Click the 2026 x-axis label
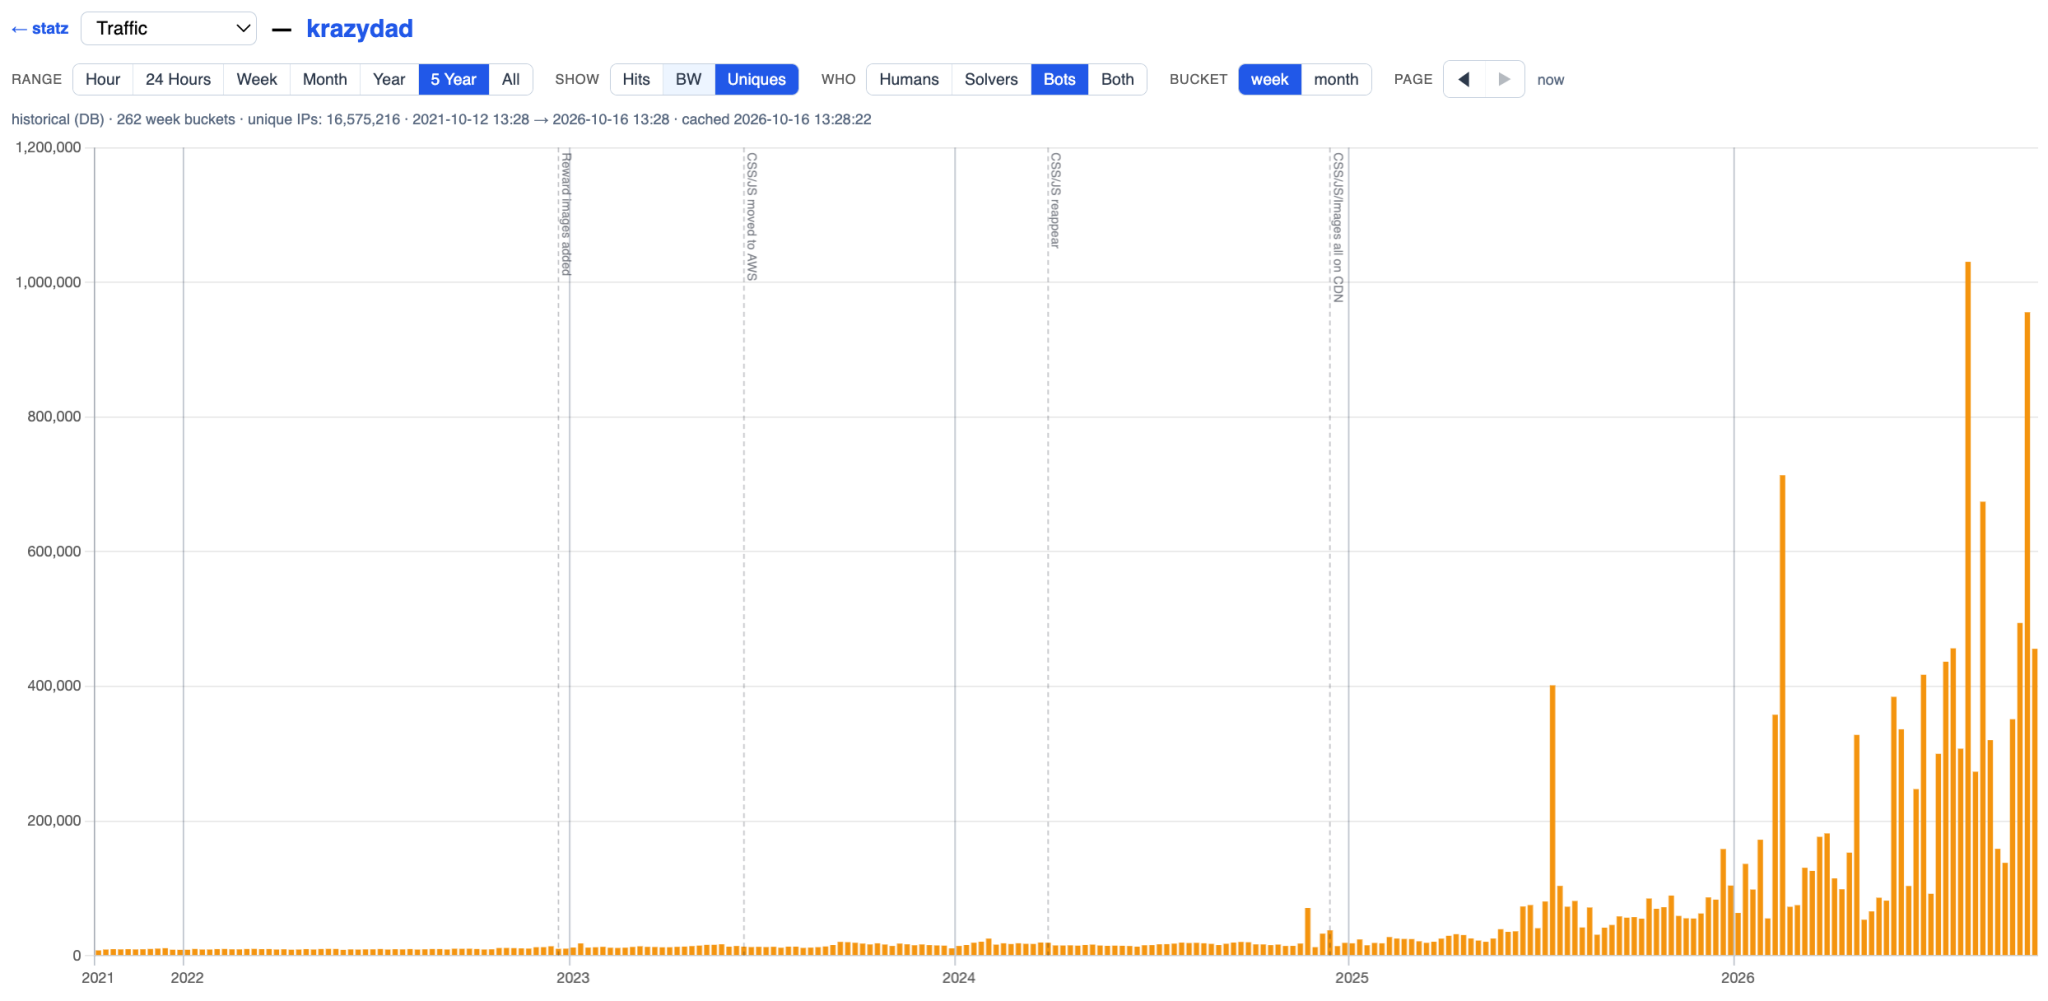Viewport: 2048px width, 1001px height. tap(1738, 978)
